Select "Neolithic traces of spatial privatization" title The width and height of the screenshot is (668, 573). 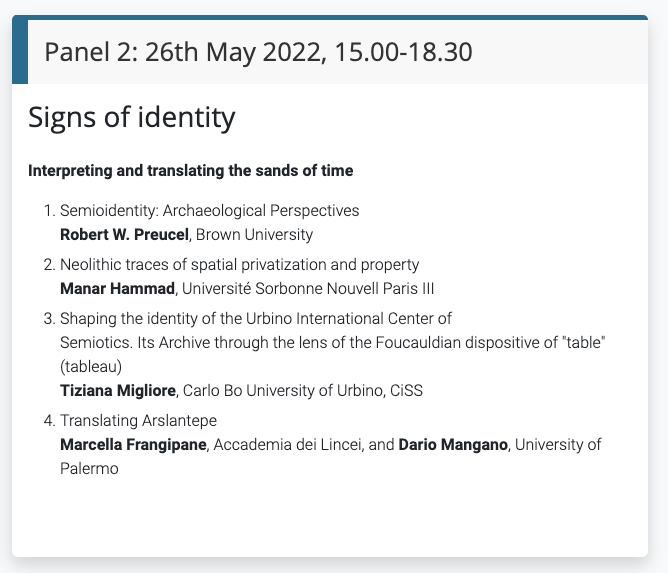pyautogui.click(x=239, y=265)
